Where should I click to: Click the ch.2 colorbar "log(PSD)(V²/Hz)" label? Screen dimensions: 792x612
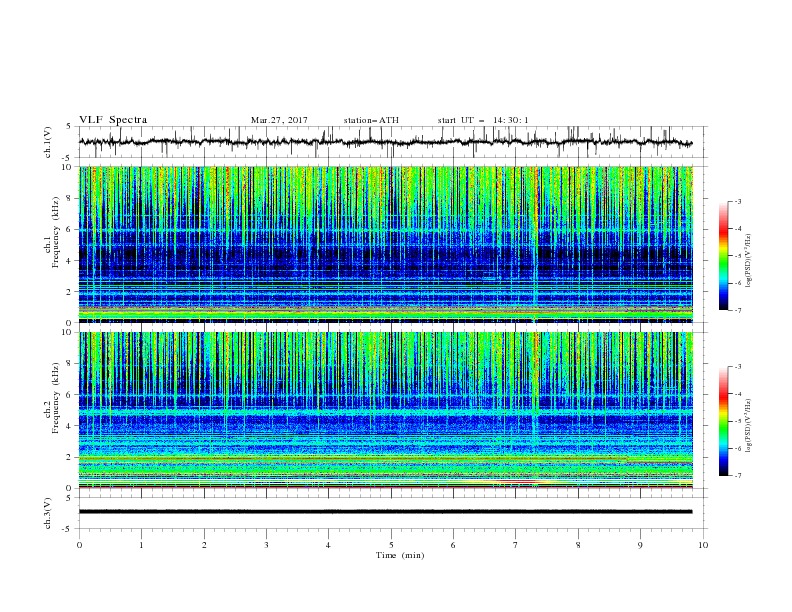pos(749,425)
